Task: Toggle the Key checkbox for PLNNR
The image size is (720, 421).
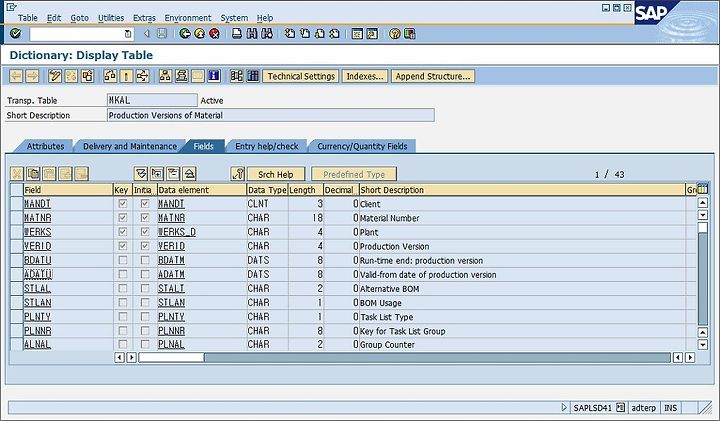Action: click(x=123, y=331)
